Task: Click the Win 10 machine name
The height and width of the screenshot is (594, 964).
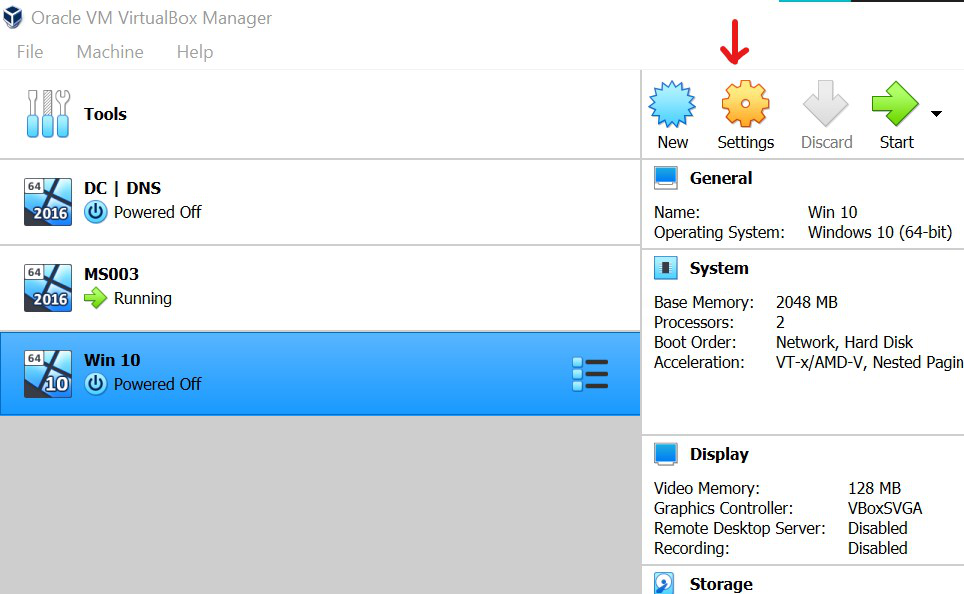Action: click(112, 360)
